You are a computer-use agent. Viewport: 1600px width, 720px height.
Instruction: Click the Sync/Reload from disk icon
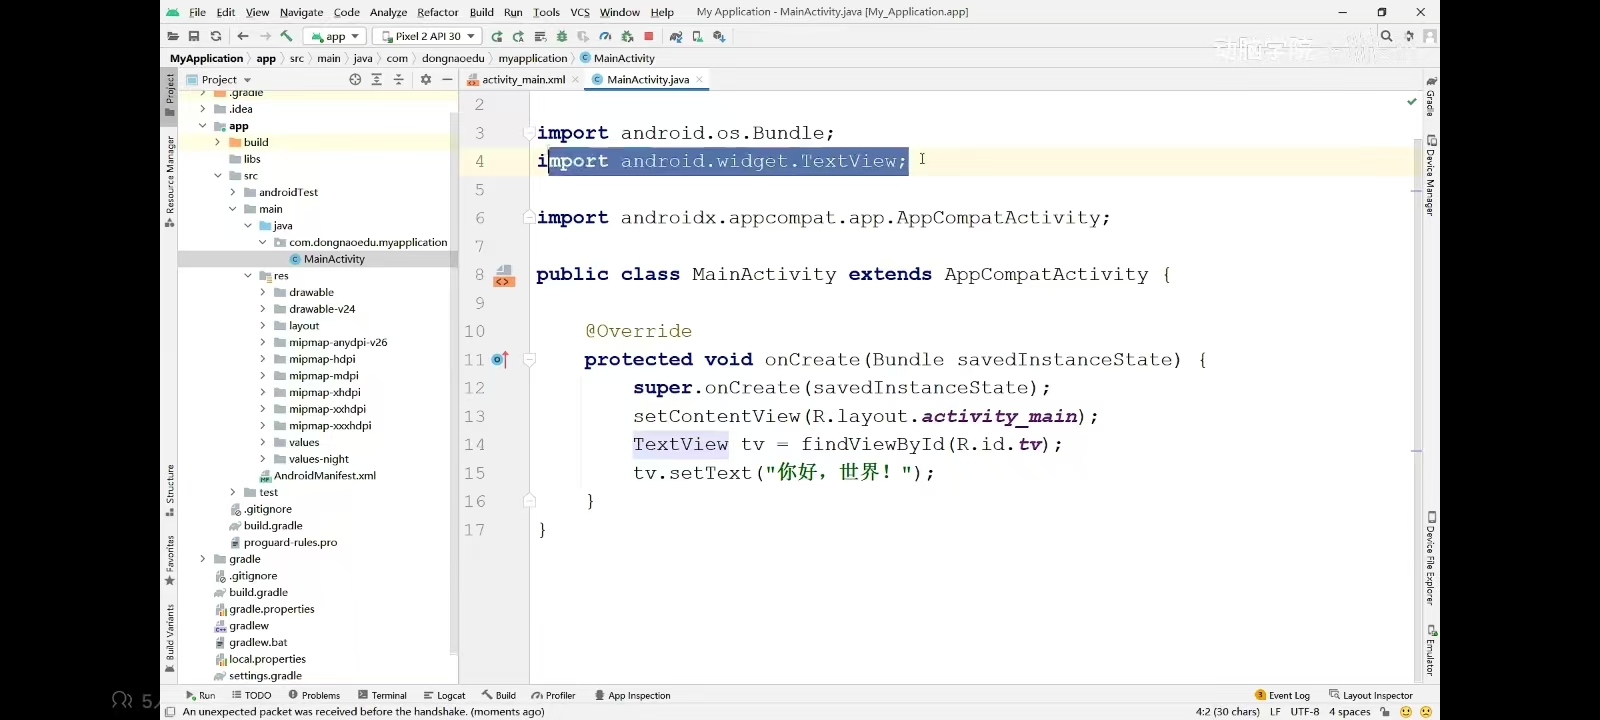click(x=215, y=36)
